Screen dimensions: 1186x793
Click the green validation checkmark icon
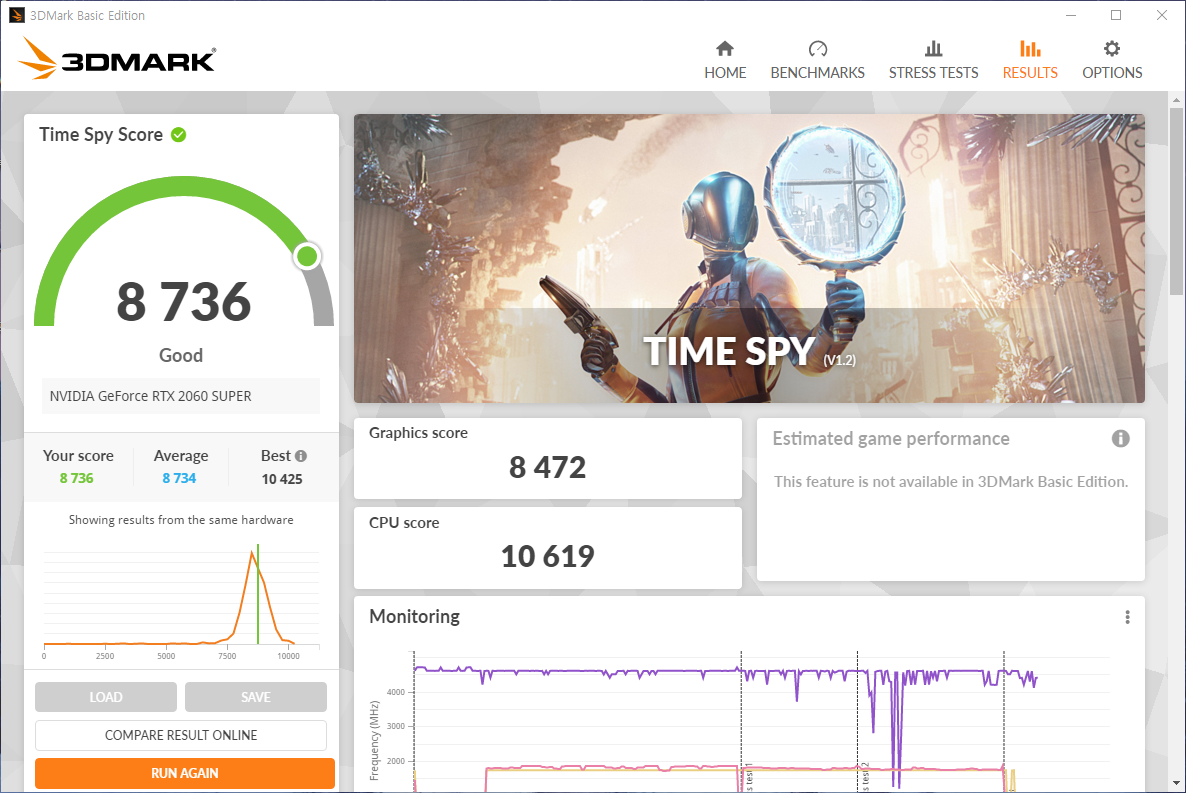[179, 135]
